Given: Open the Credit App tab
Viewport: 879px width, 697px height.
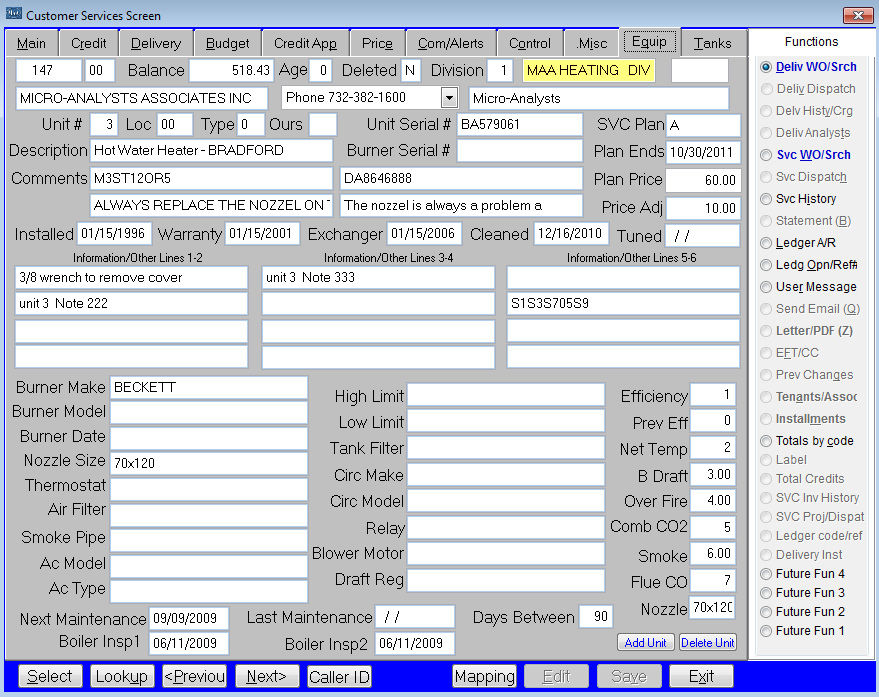Looking at the screenshot, I should pos(305,43).
